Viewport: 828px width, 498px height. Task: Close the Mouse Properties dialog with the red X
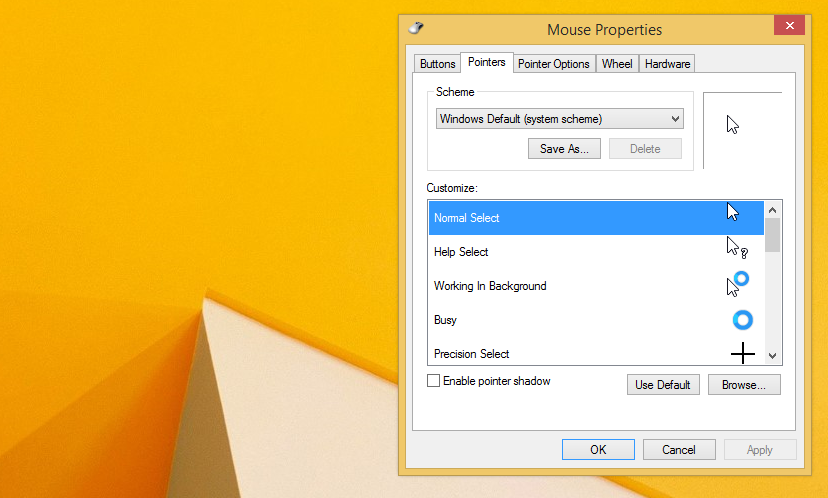click(x=789, y=25)
